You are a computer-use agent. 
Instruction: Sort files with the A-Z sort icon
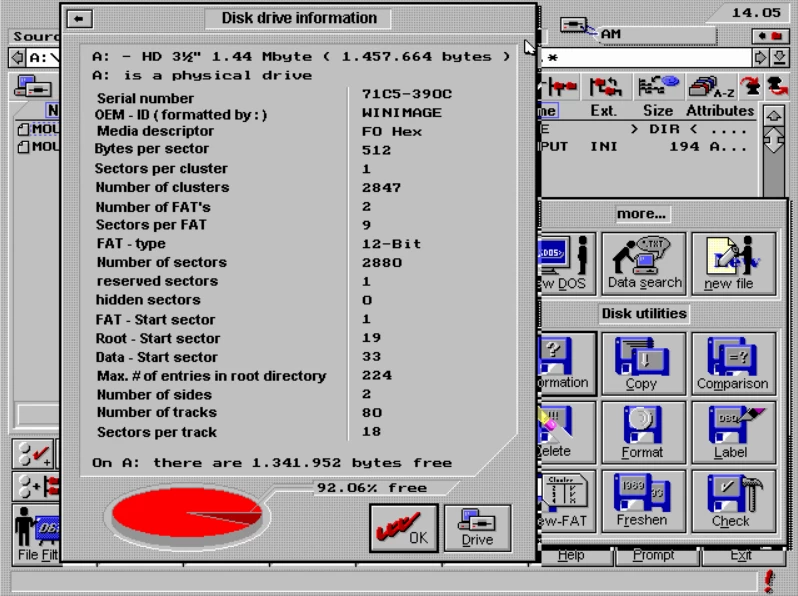click(x=710, y=87)
